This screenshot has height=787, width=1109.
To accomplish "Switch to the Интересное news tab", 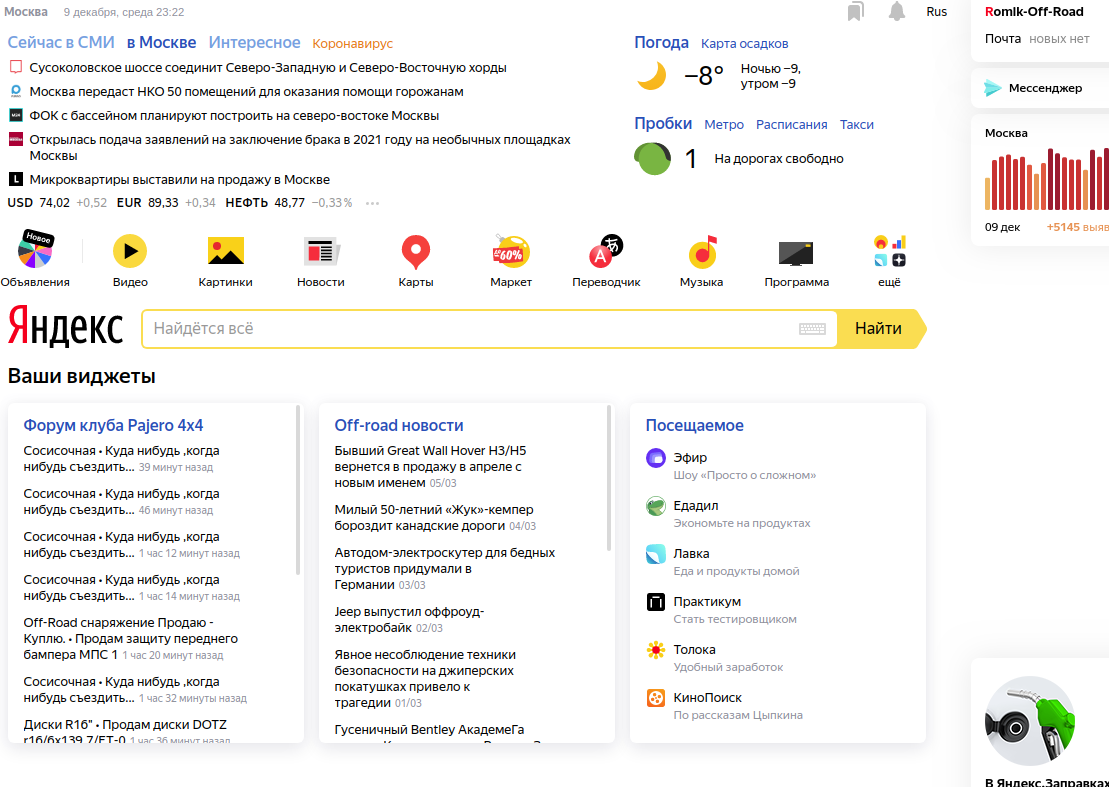I will 254,43.
